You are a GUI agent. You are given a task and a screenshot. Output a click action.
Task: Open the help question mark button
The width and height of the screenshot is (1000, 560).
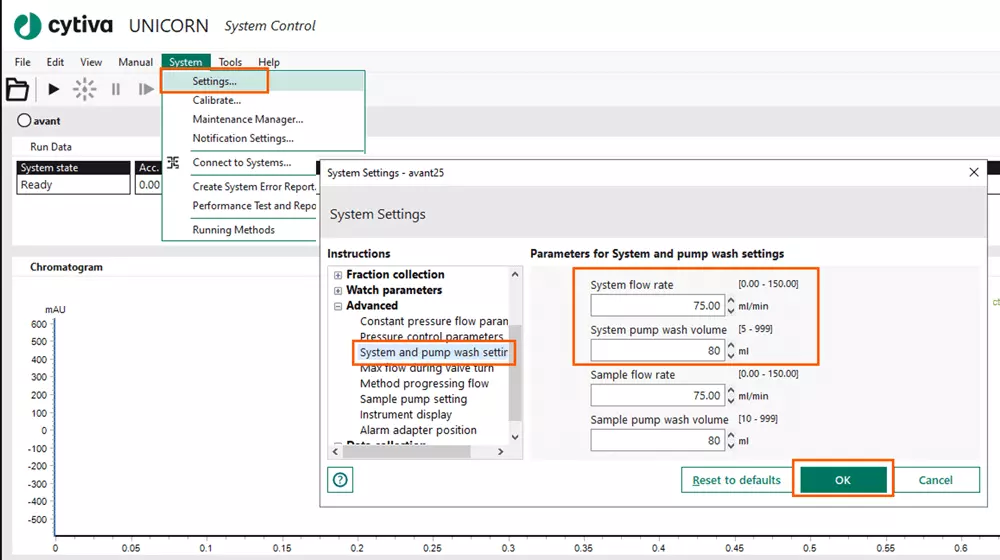coord(340,480)
